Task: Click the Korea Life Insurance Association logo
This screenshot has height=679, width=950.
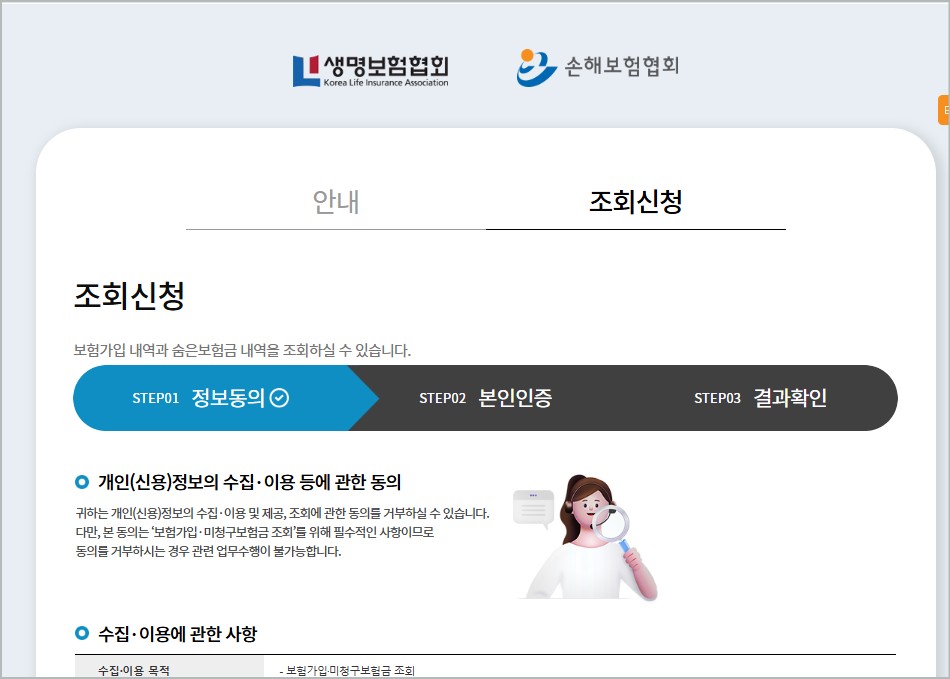Action: (371, 68)
